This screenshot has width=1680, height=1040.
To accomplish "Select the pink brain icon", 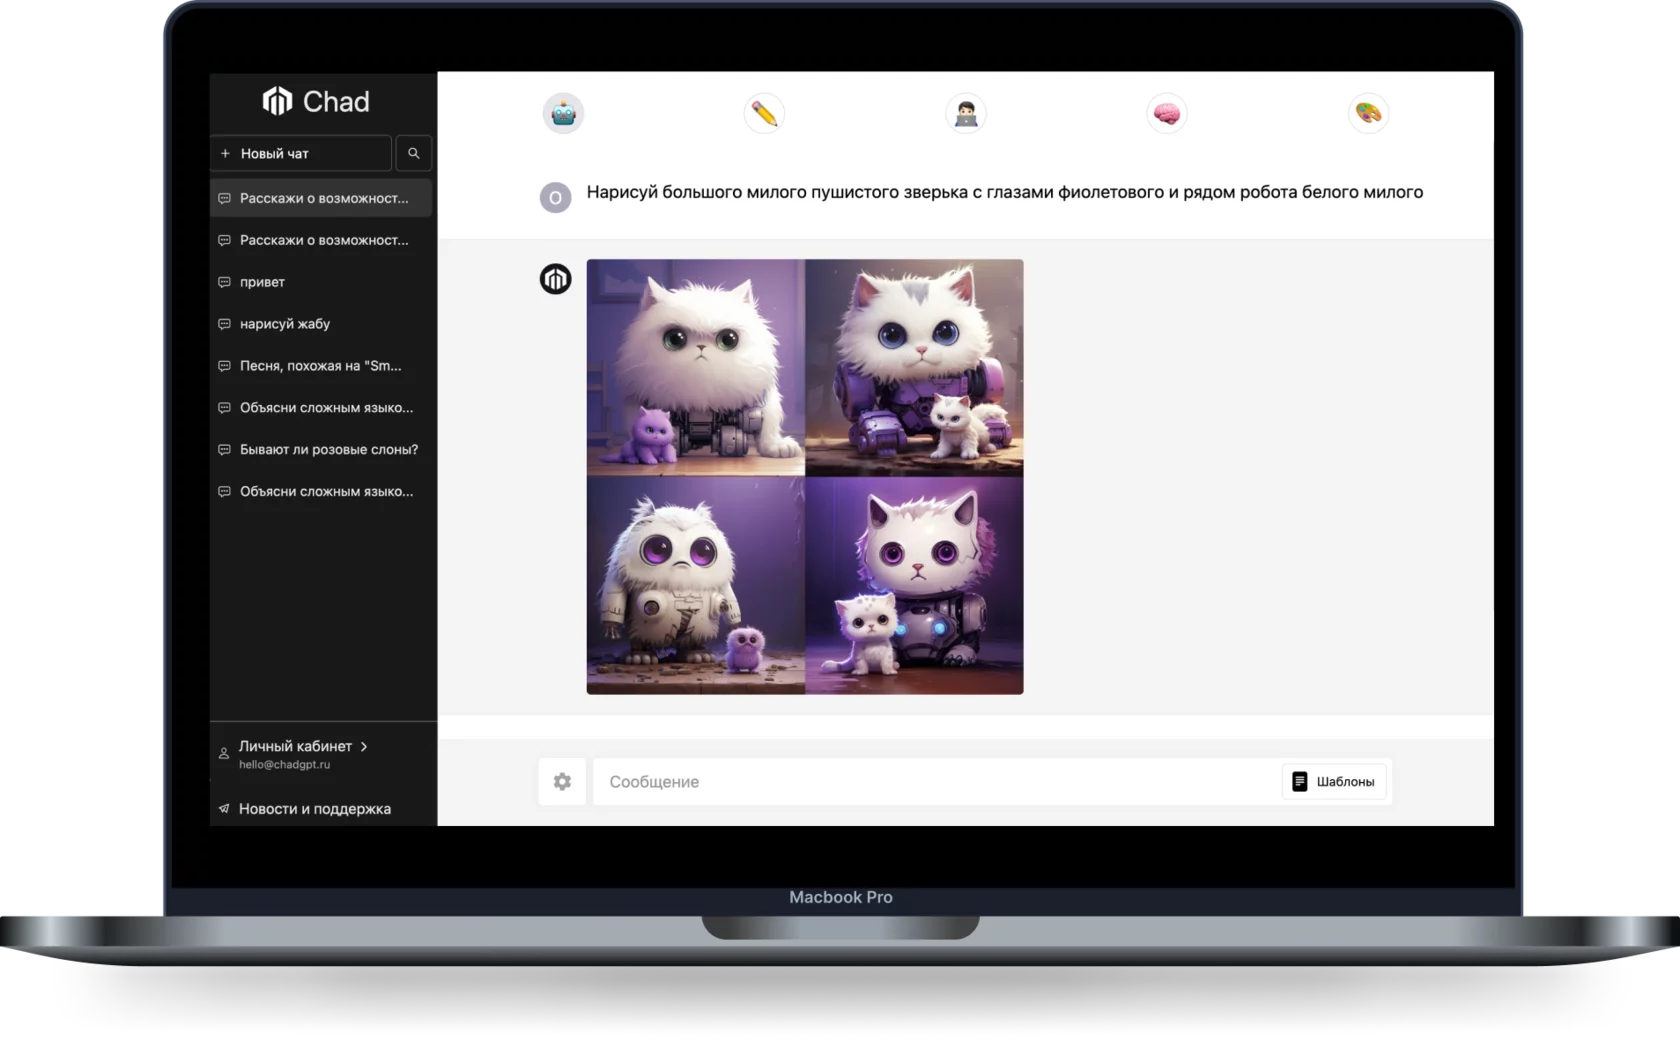I will [1166, 114].
